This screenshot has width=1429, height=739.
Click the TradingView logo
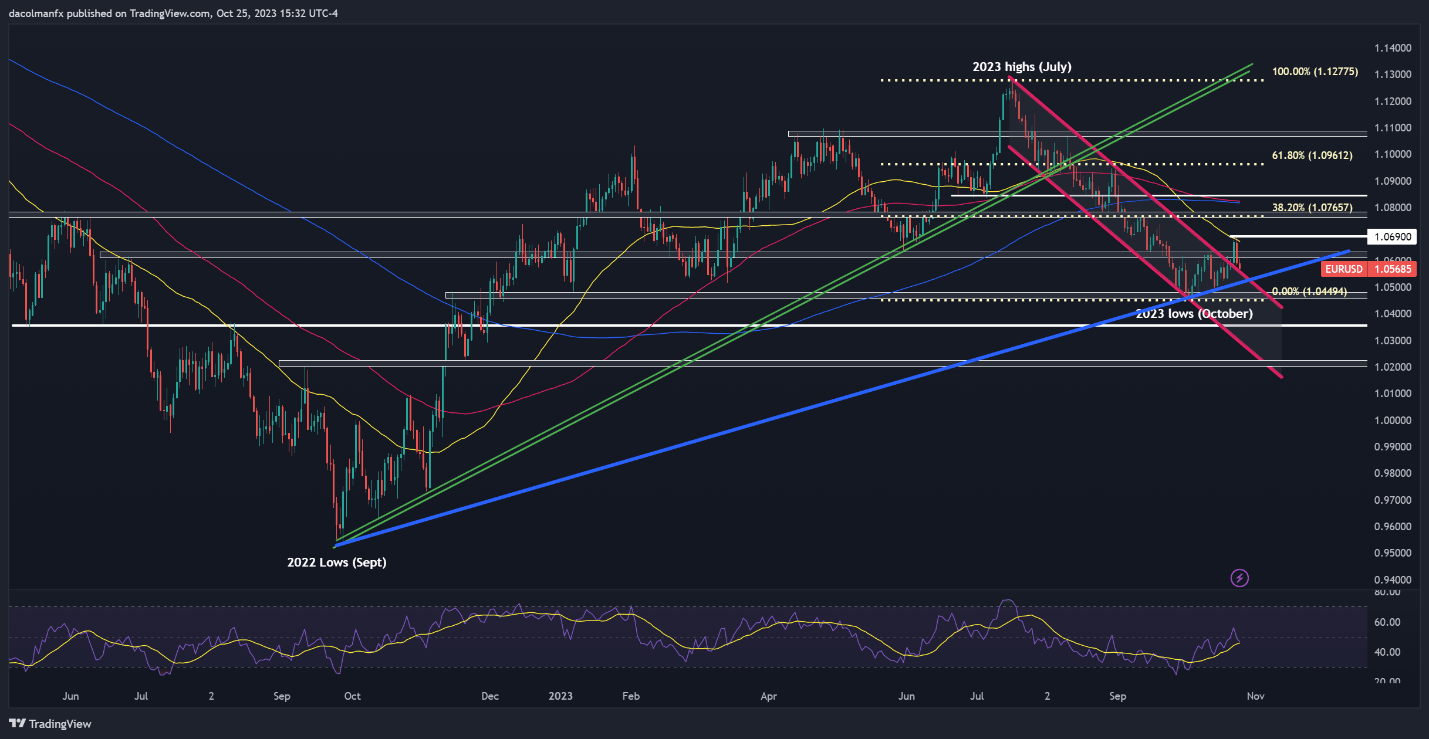pos(48,723)
